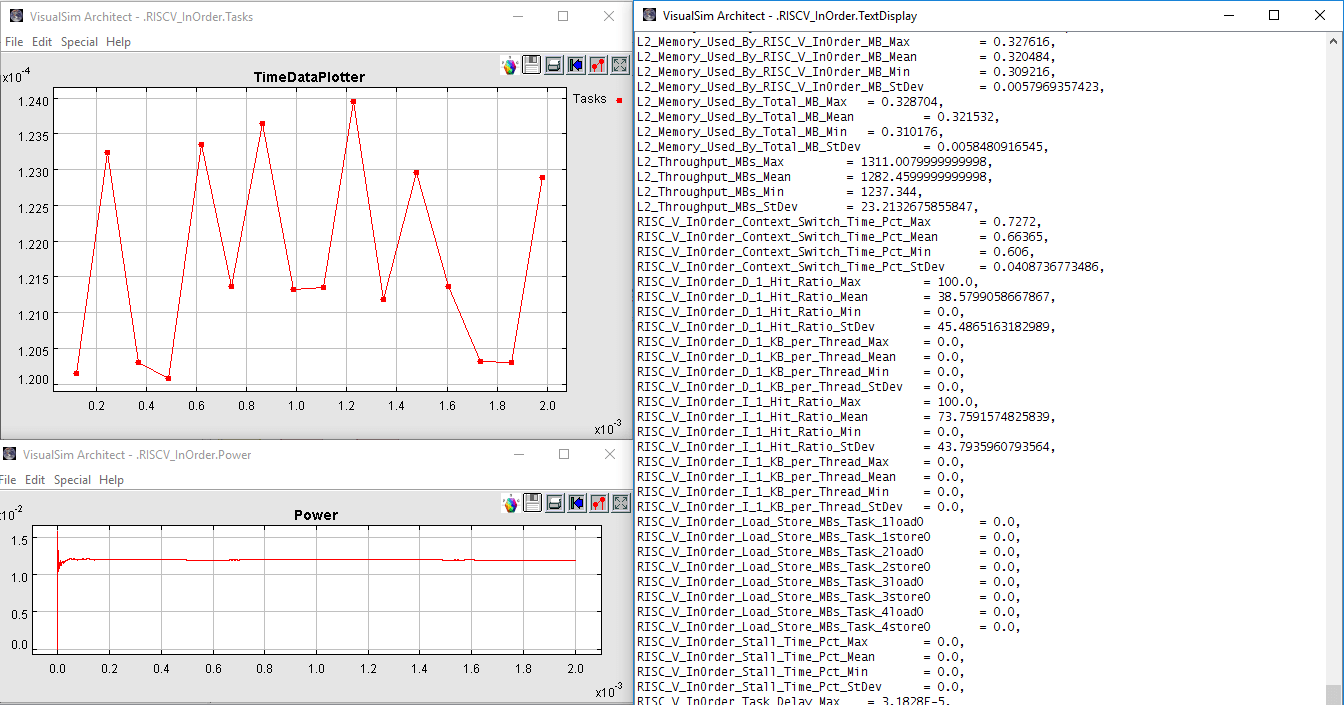
Task: Reset axes with blue arrow icon in Tasks window
Action: point(576,65)
